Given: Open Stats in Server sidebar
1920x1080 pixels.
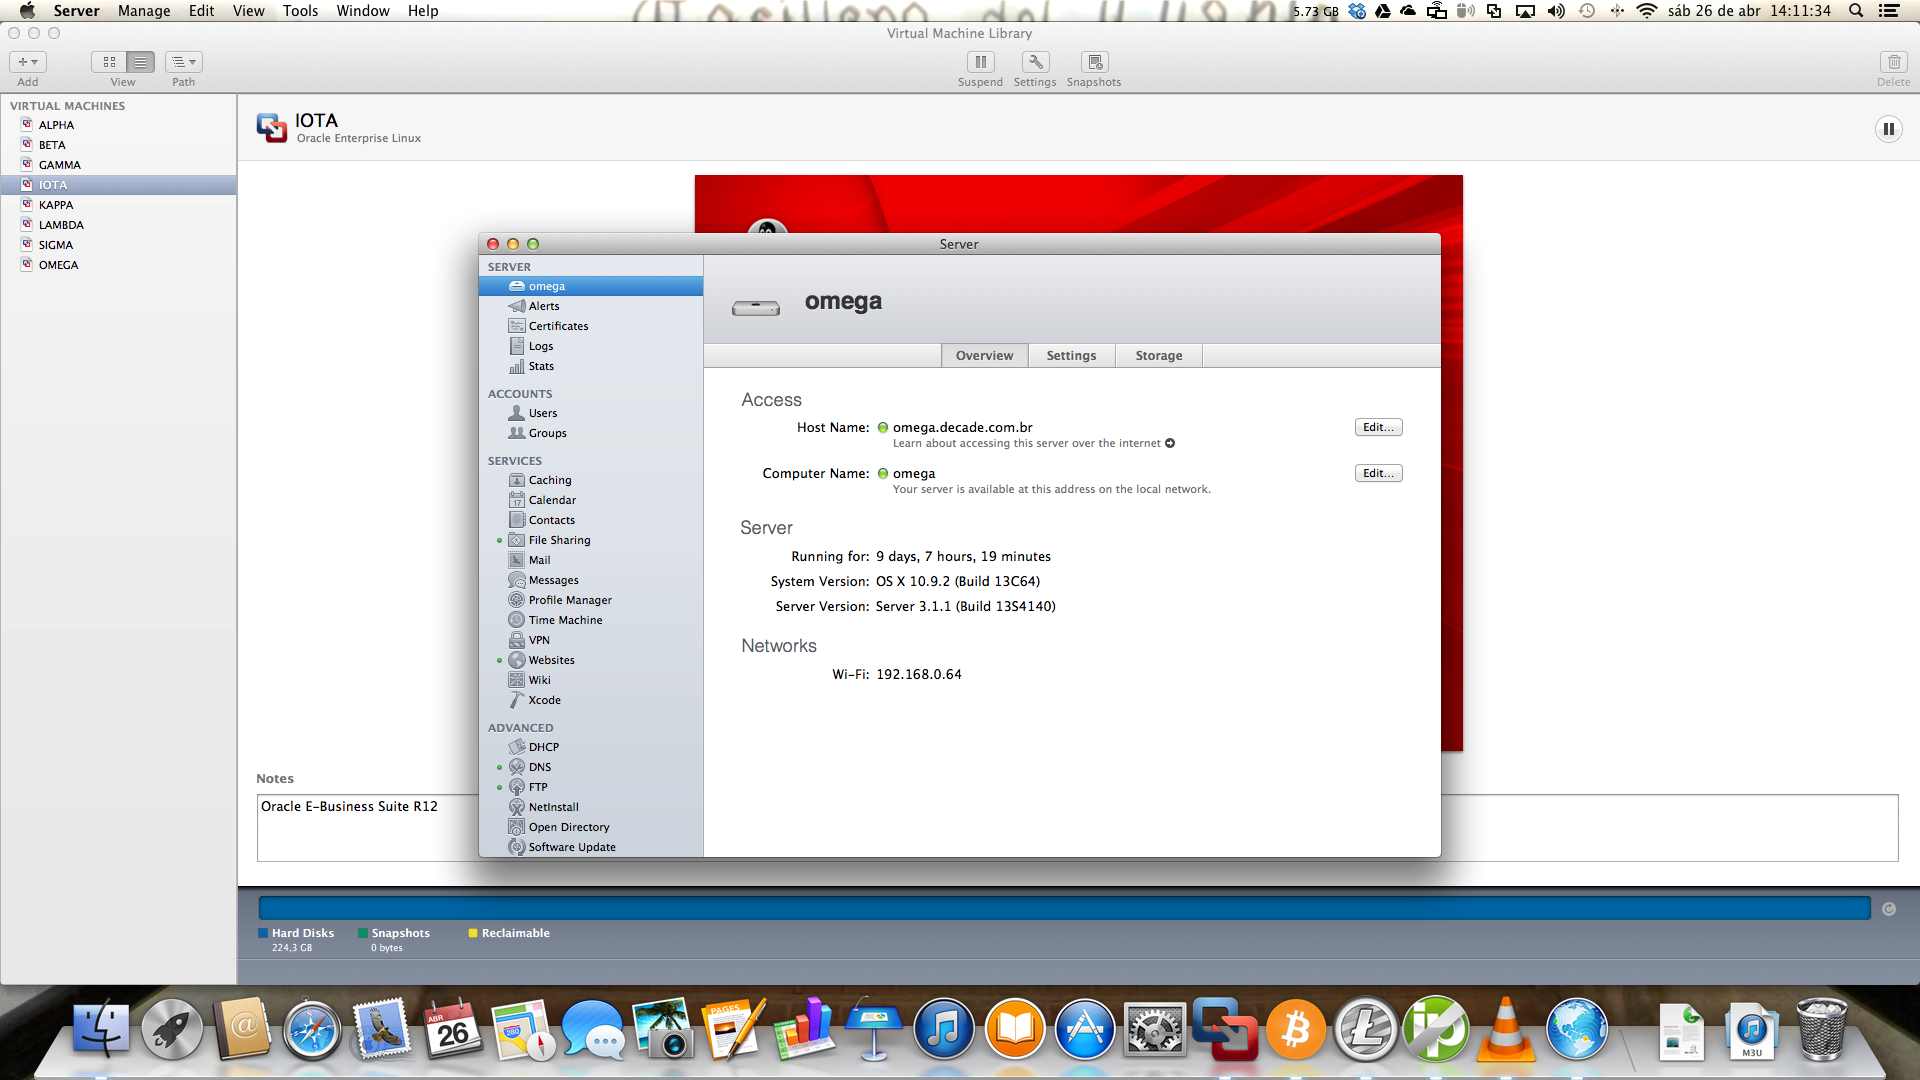Looking at the screenshot, I should [590, 366].
